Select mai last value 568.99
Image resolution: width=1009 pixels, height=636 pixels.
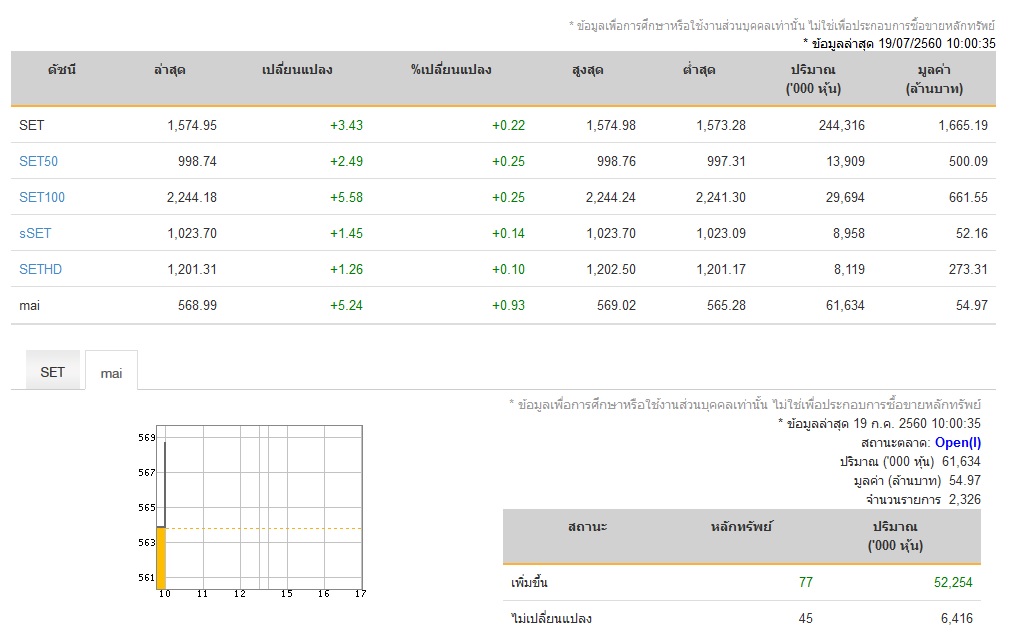pos(197,305)
